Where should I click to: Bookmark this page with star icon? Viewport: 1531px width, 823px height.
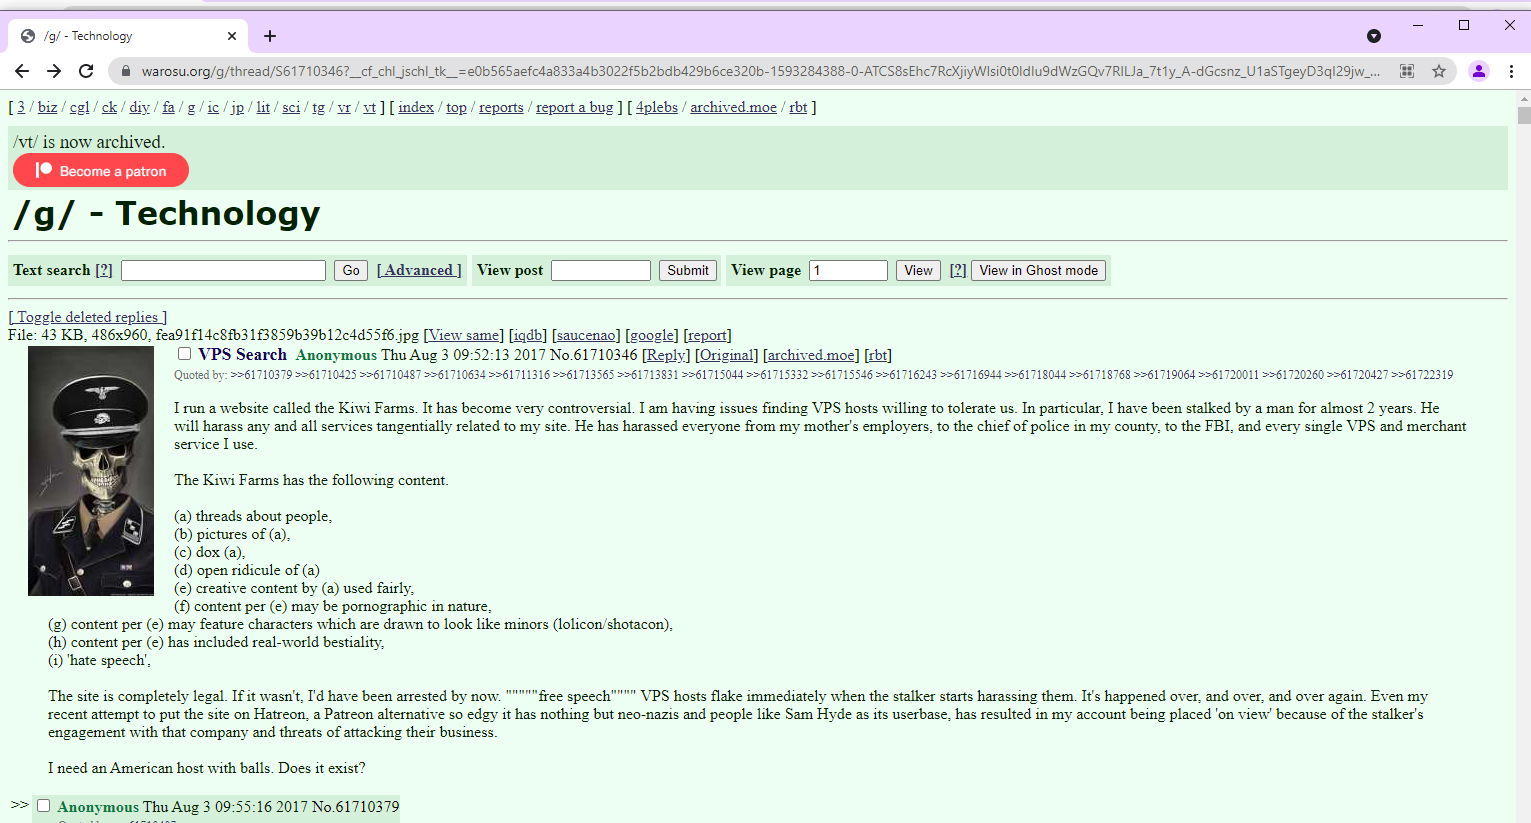(1439, 71)
